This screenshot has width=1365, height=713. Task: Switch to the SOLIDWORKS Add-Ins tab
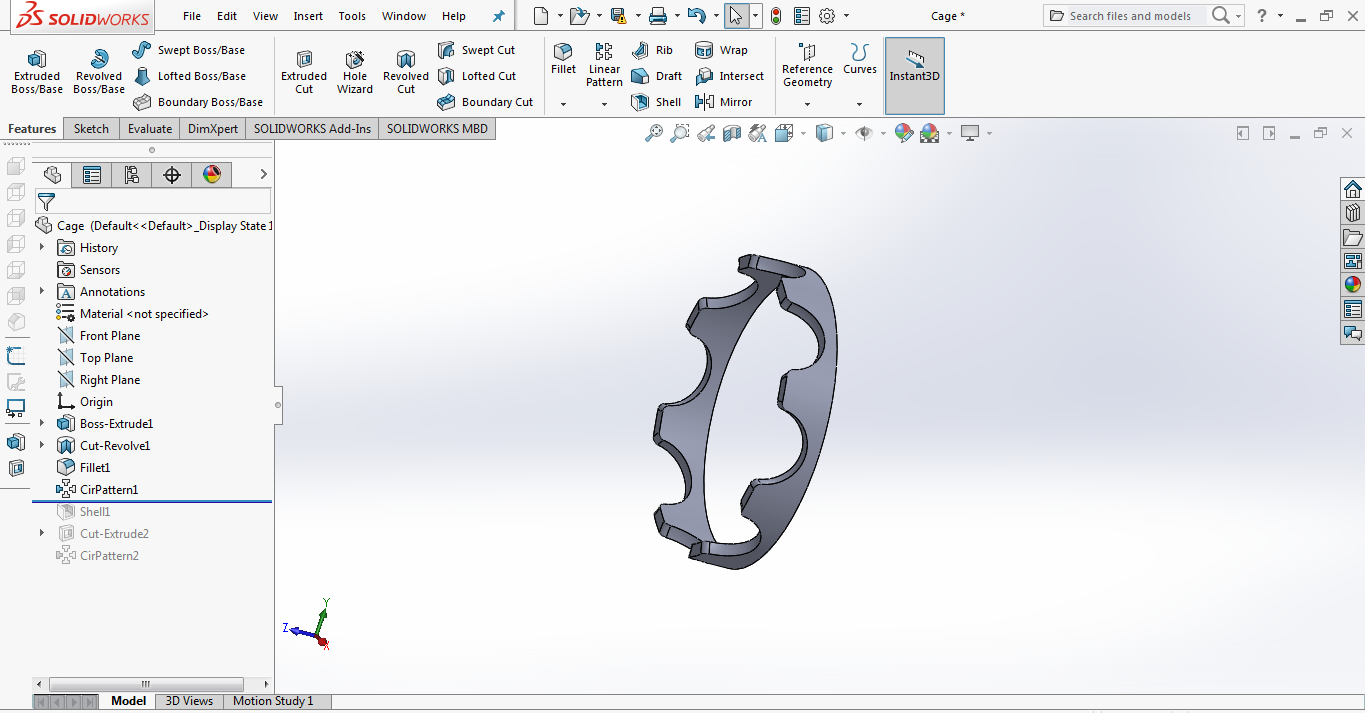coord(312,128)
